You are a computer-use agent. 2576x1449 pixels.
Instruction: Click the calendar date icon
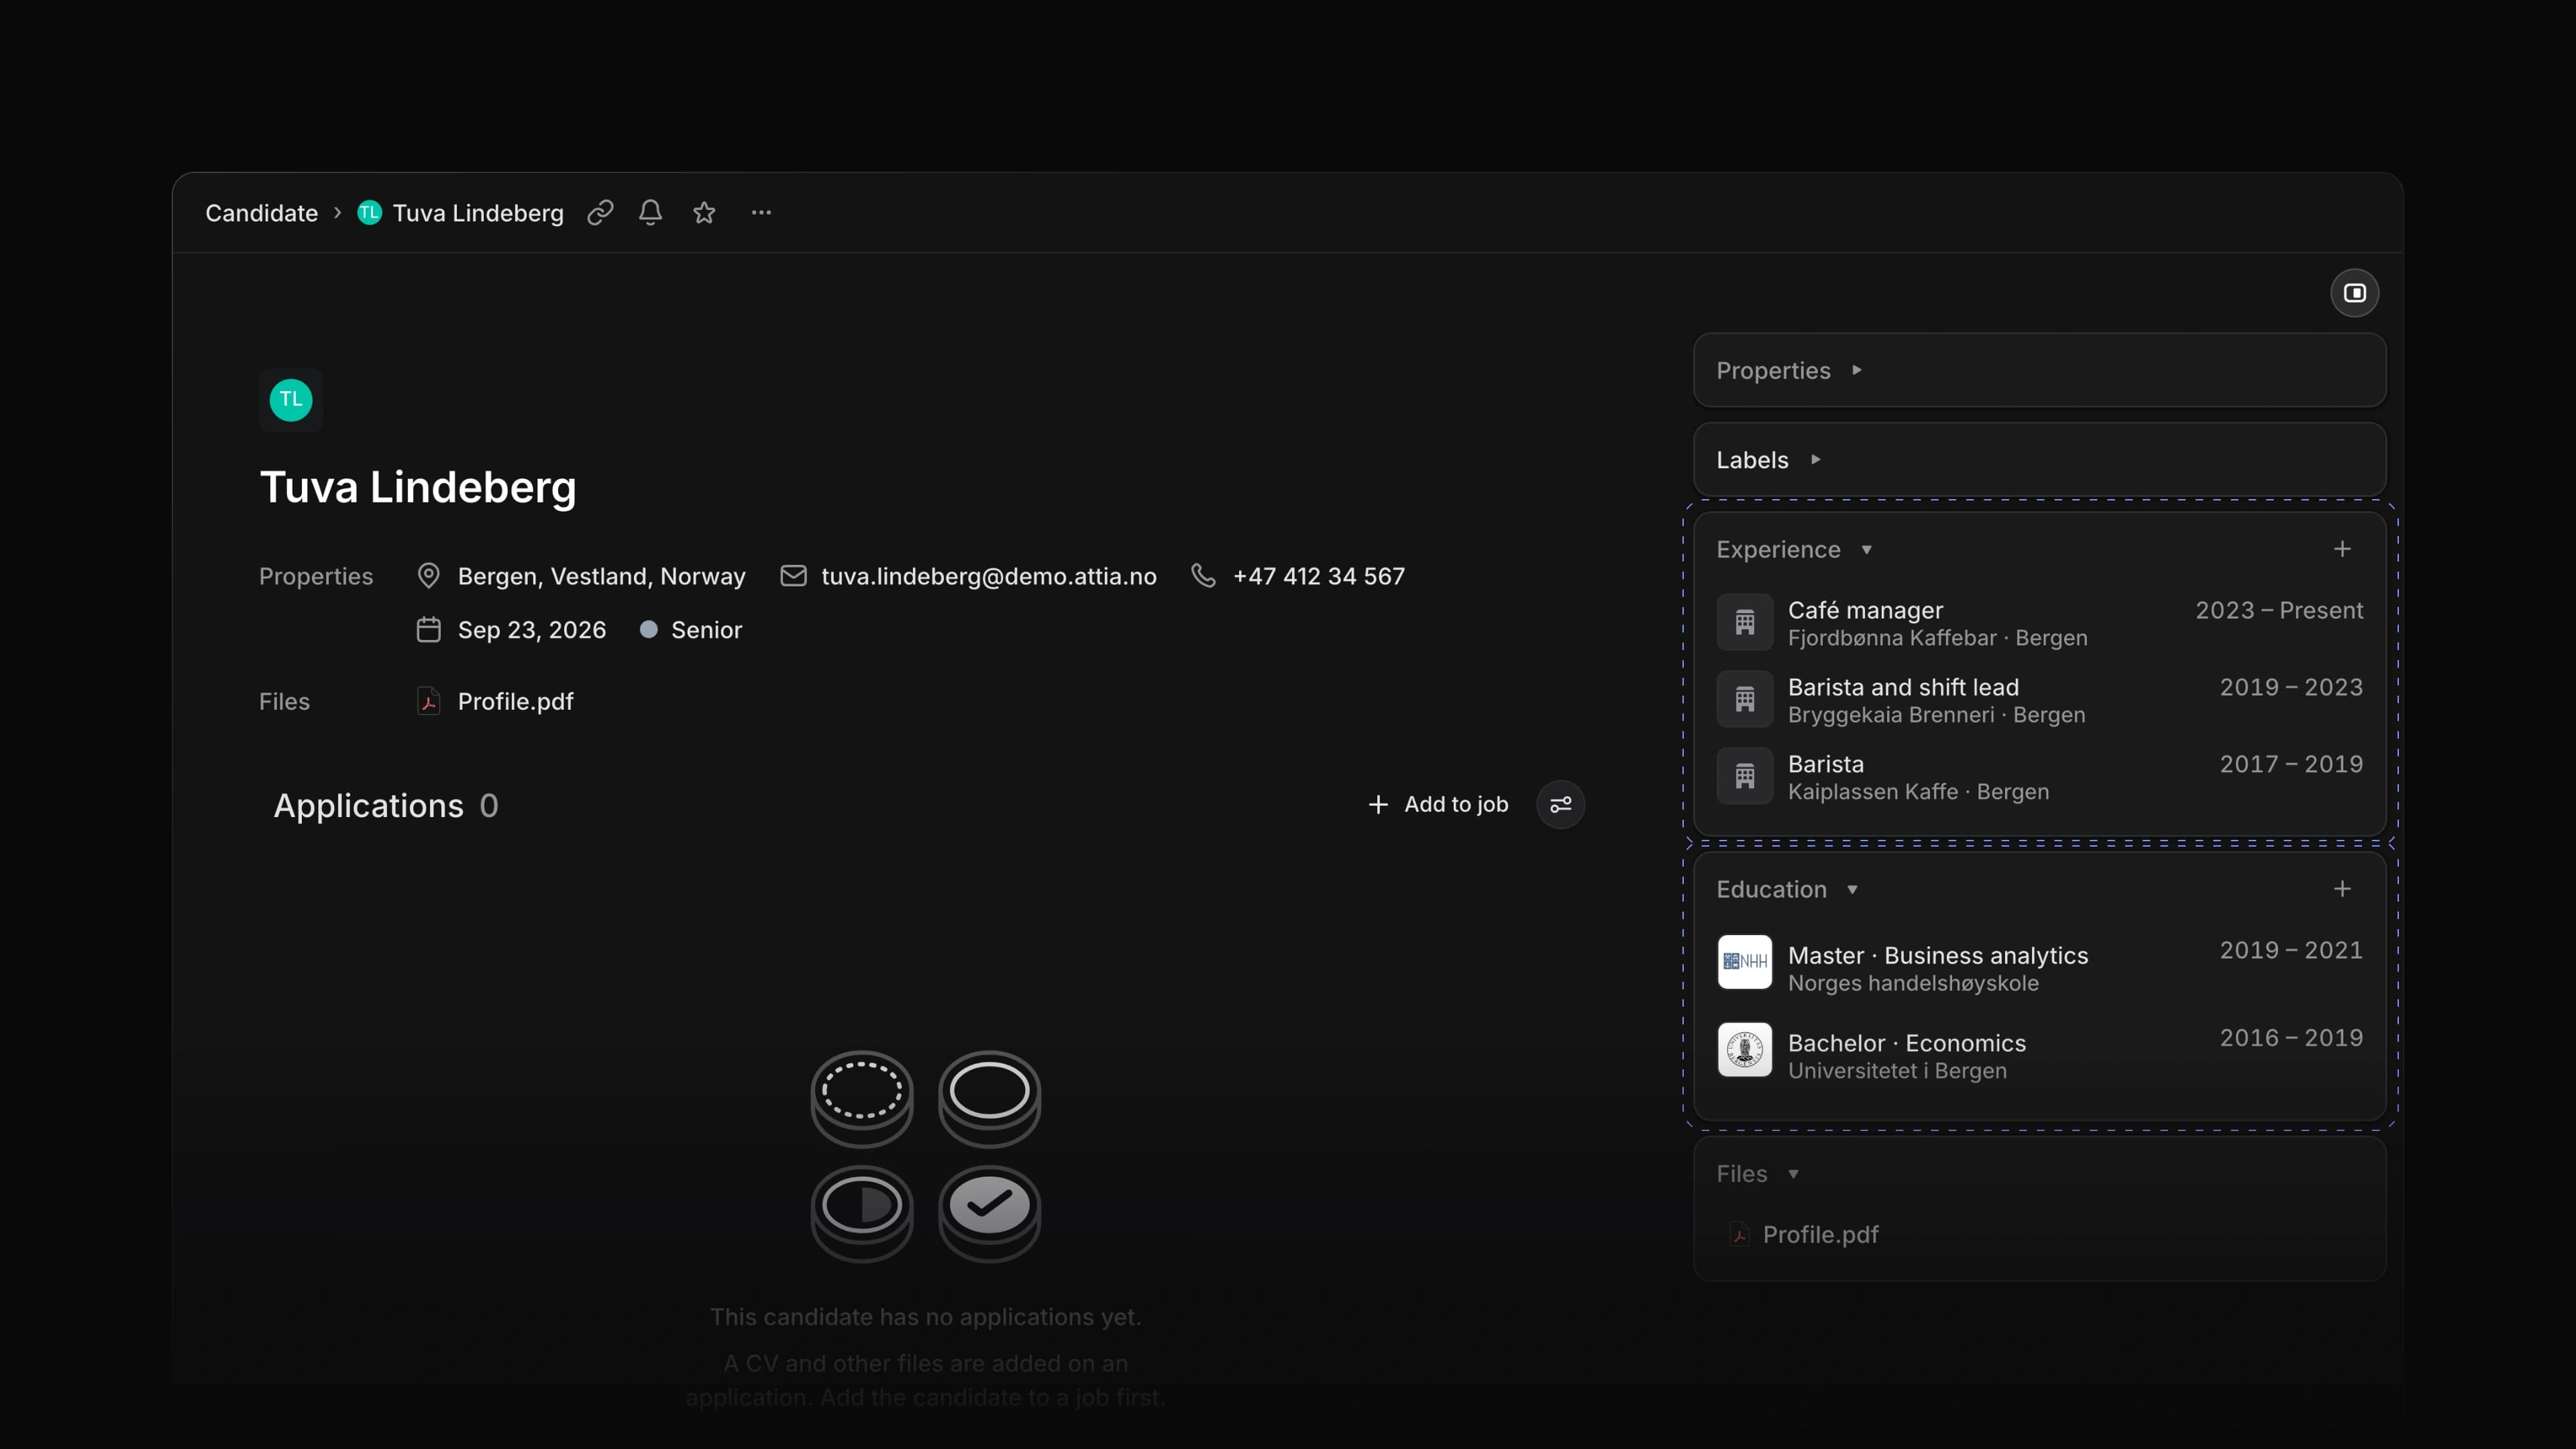pyautogui.click(x=428, y=630)
